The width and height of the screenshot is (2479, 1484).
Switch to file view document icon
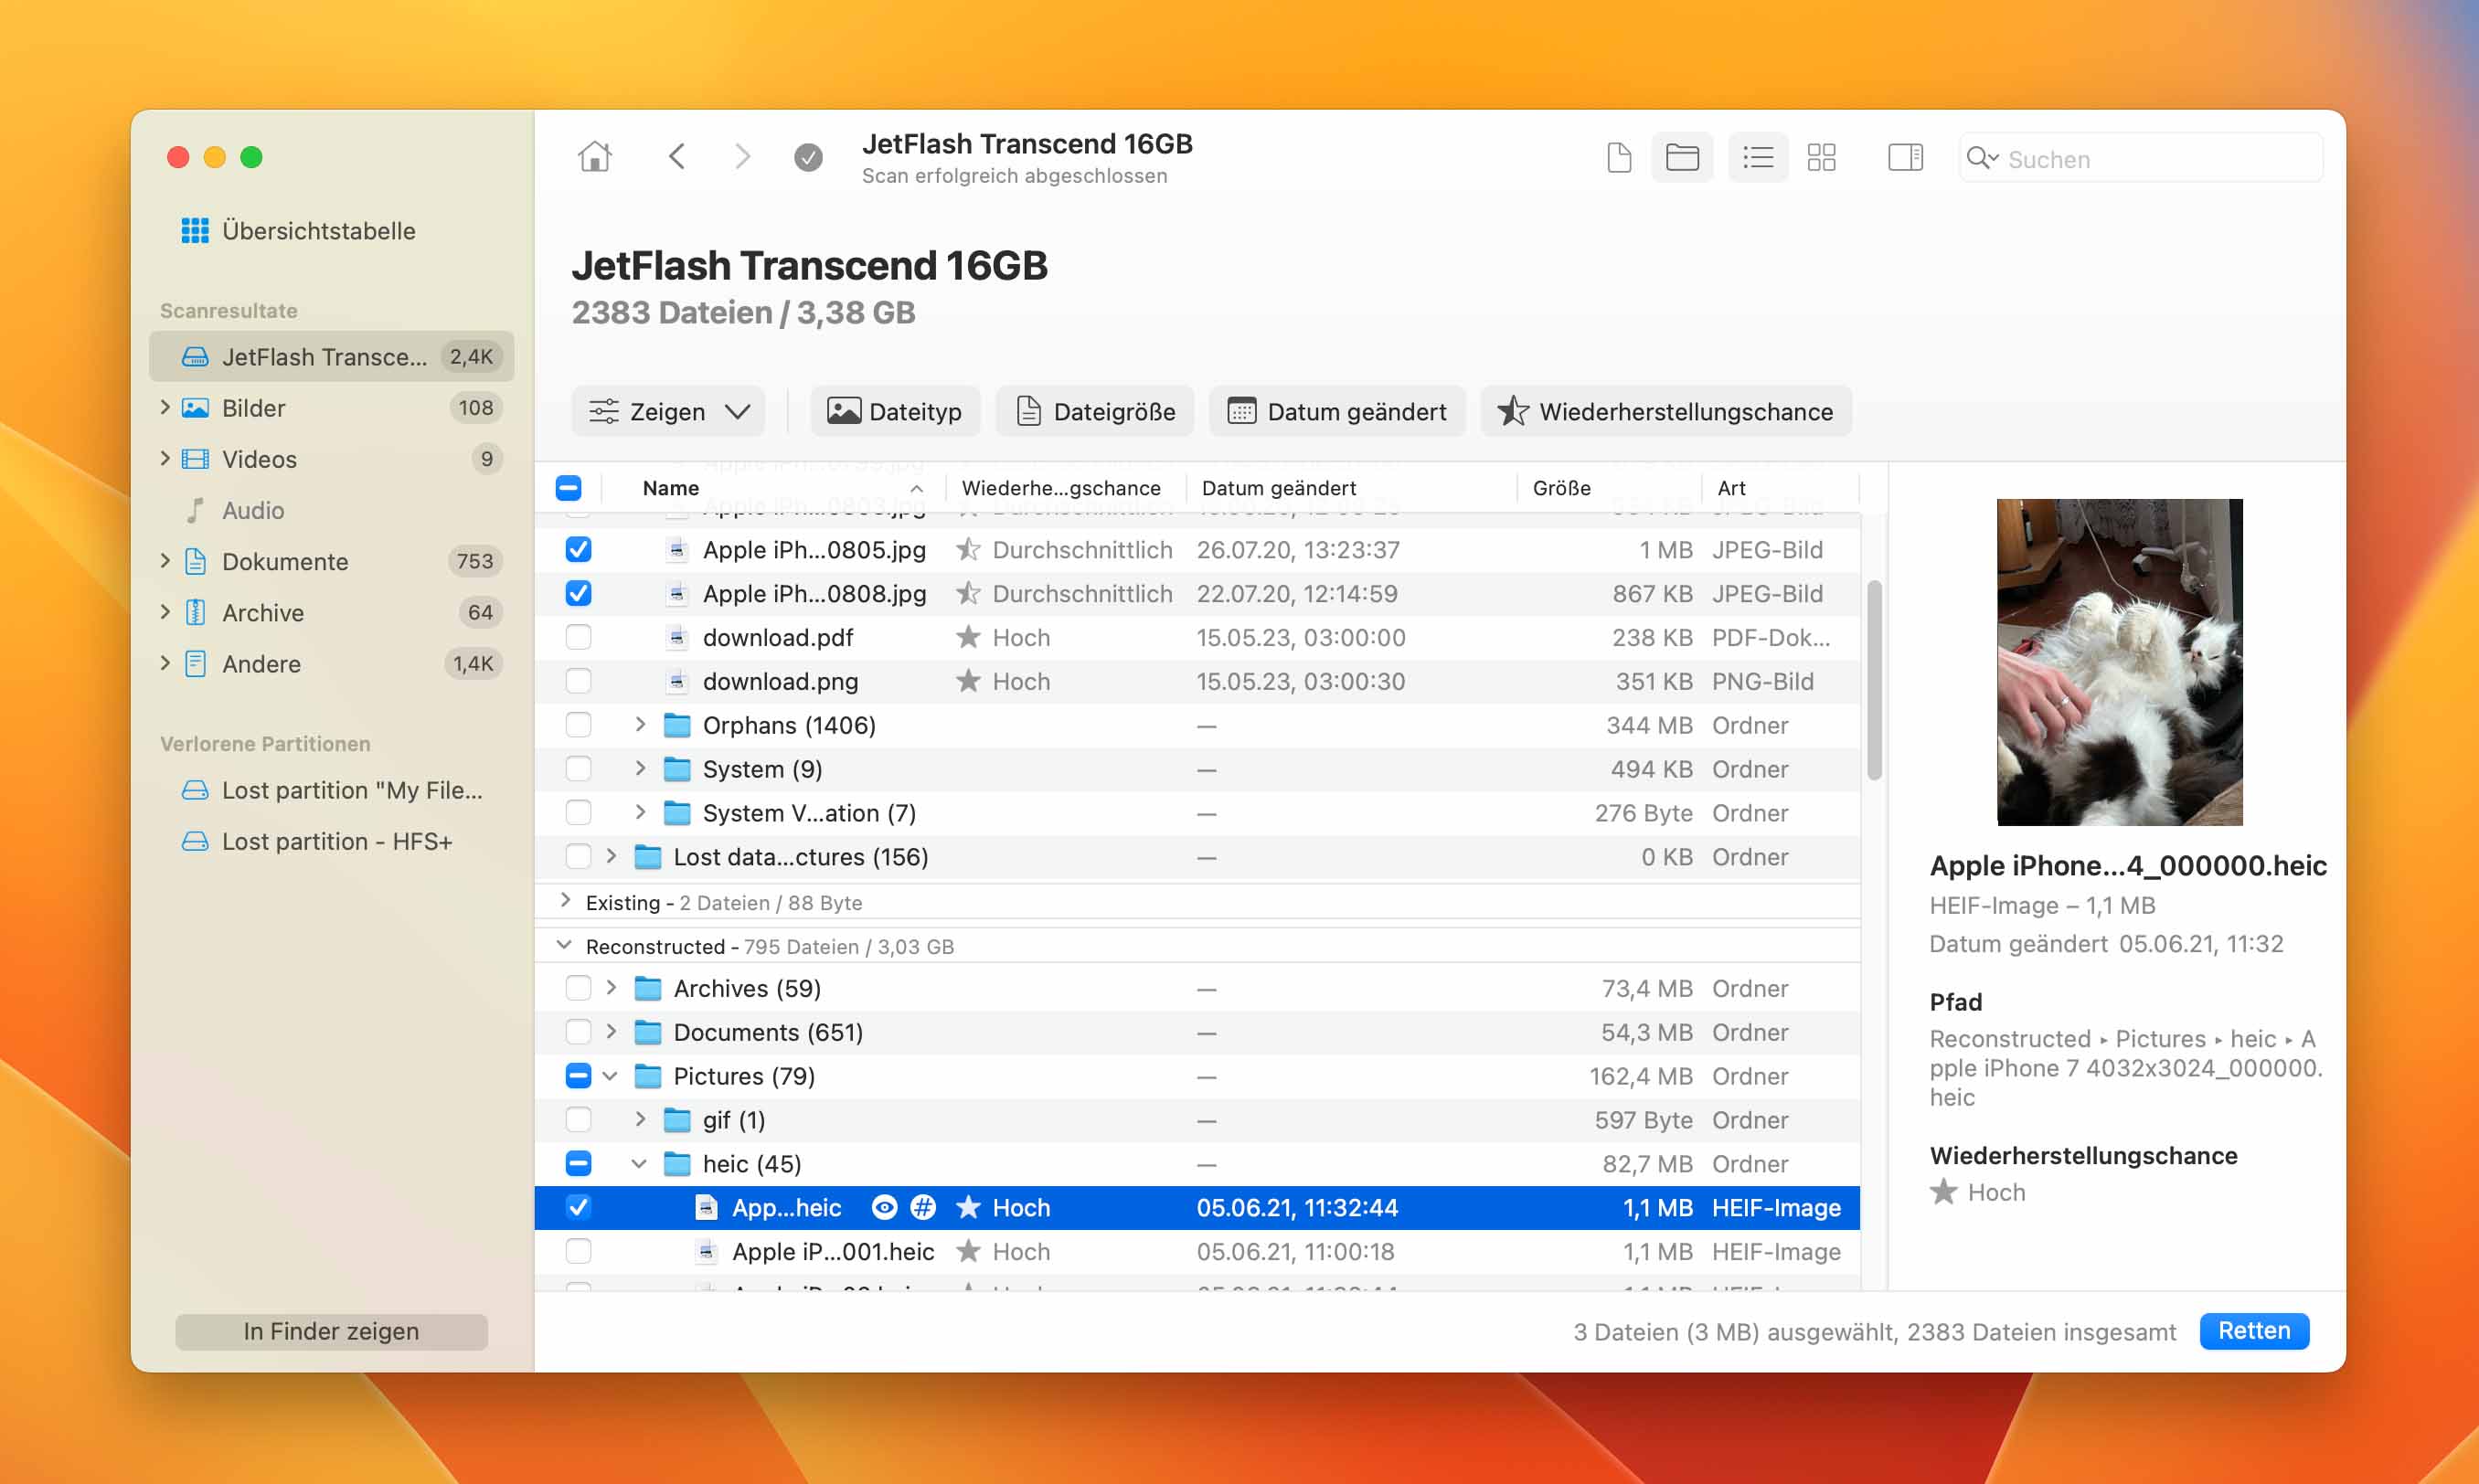tap(1619, 157)
